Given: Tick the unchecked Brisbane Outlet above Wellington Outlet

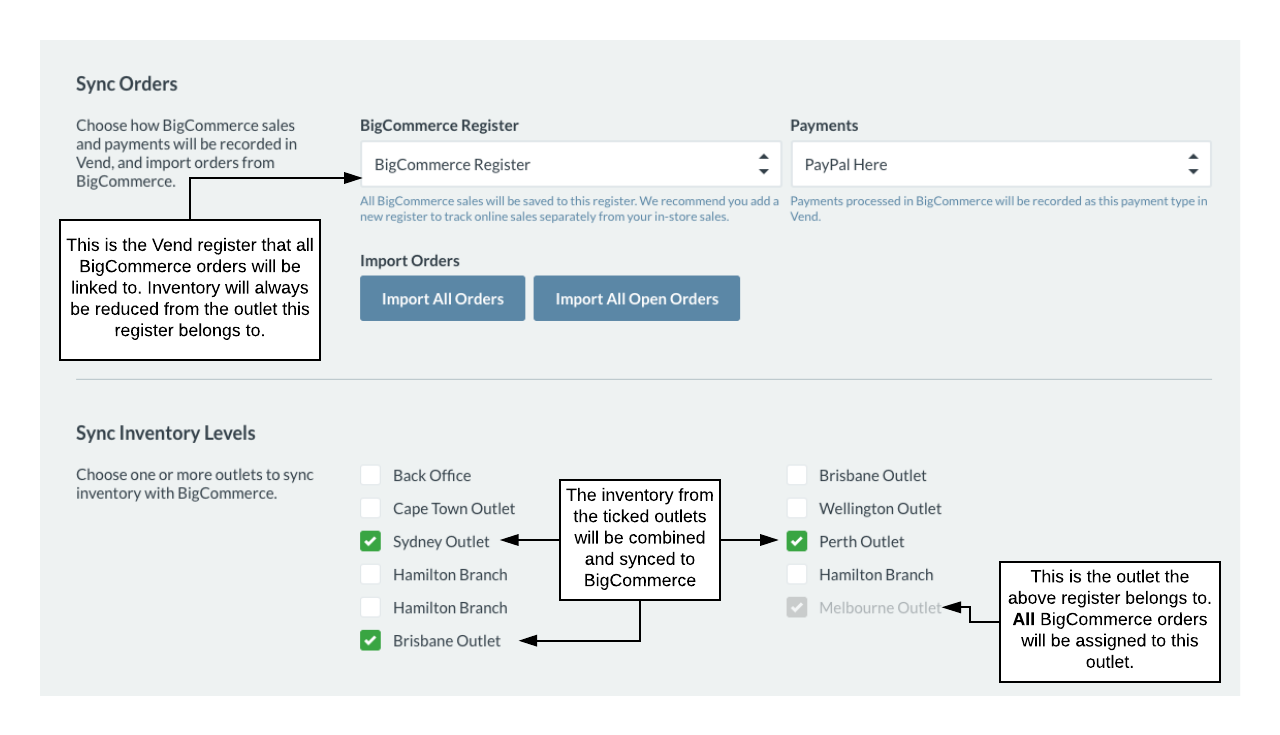Looking at the screenshot, I should click(797, 475).
